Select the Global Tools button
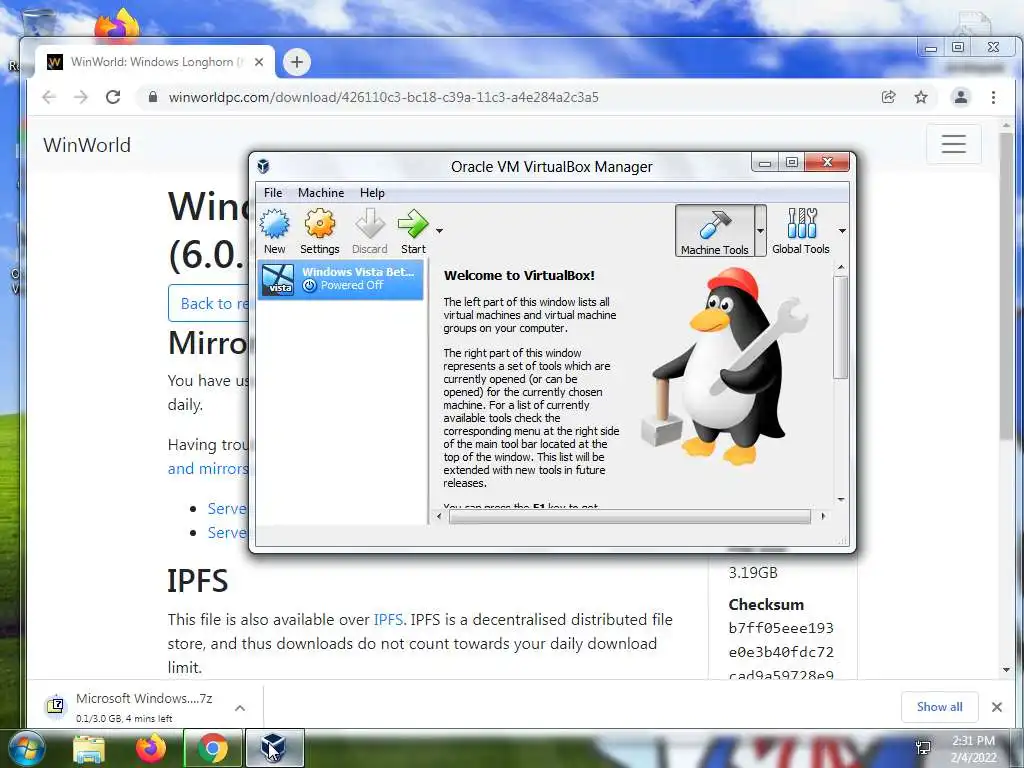 point(801,231)
